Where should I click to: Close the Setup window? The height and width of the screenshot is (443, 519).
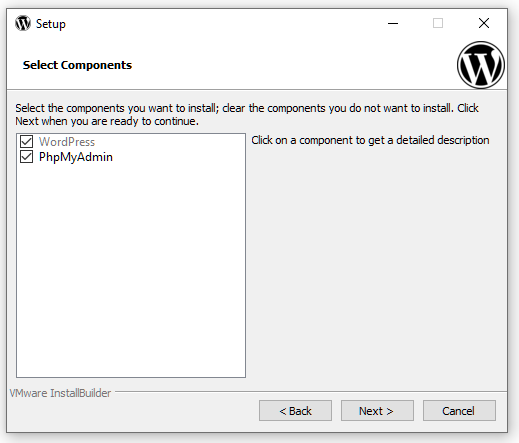pyautogui.click(x=484, y=23)
